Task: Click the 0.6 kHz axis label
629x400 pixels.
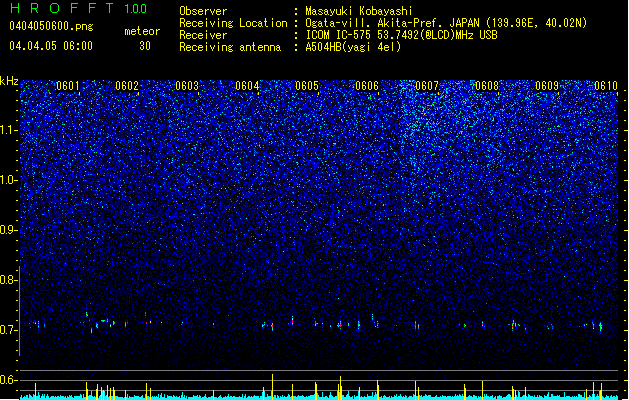Action: [9, 380]
